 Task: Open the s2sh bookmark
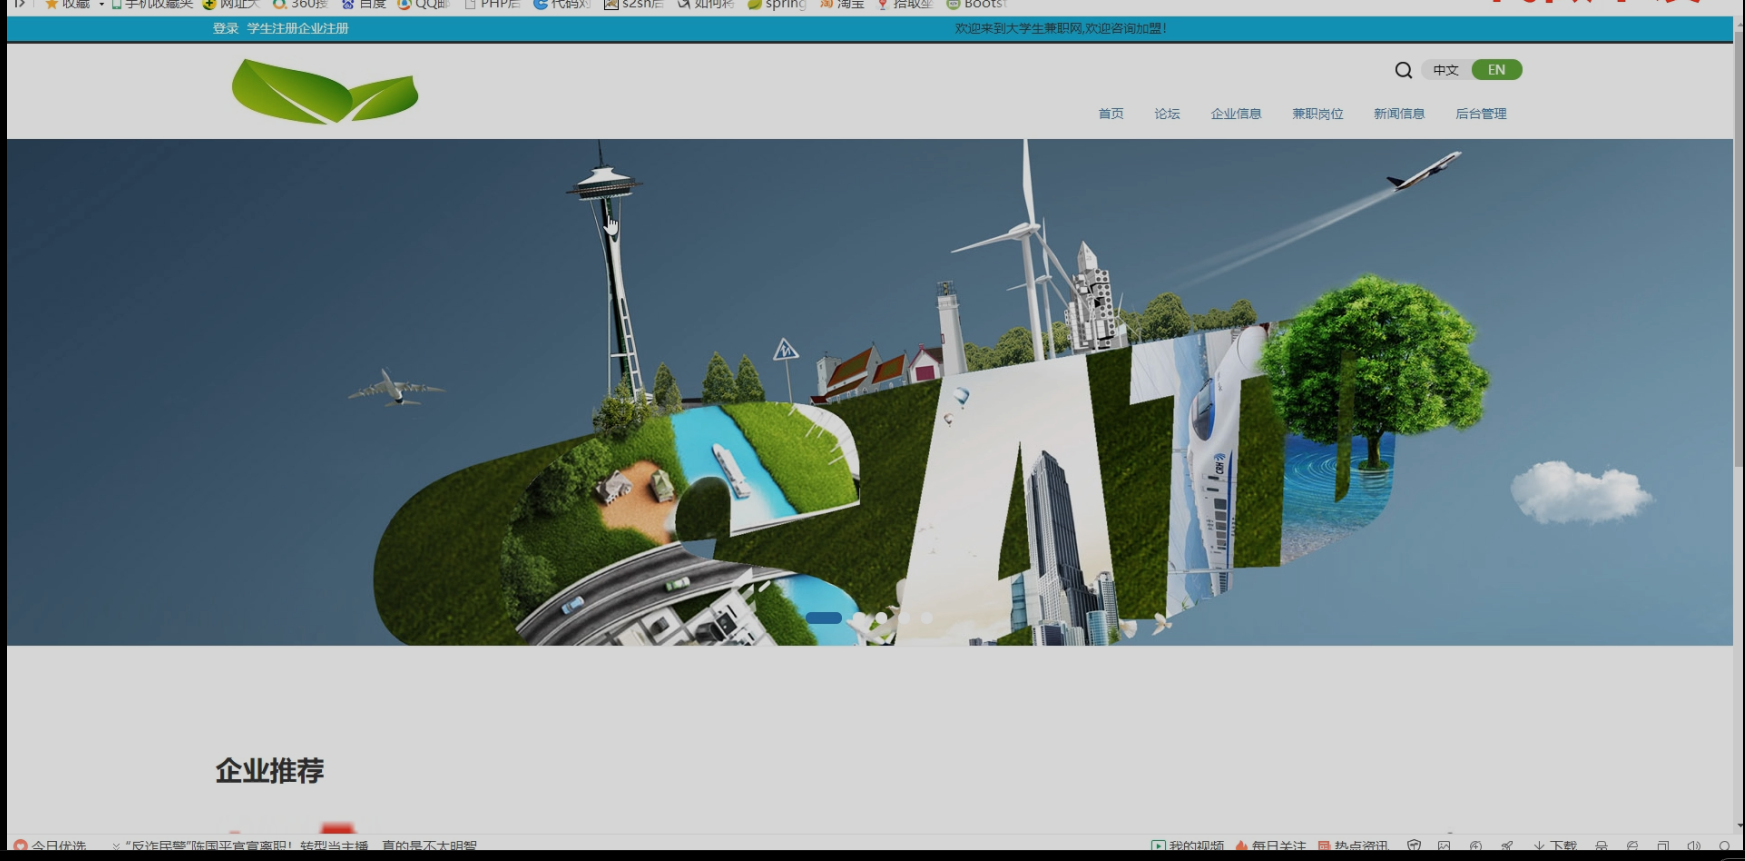tap(634, 5)
